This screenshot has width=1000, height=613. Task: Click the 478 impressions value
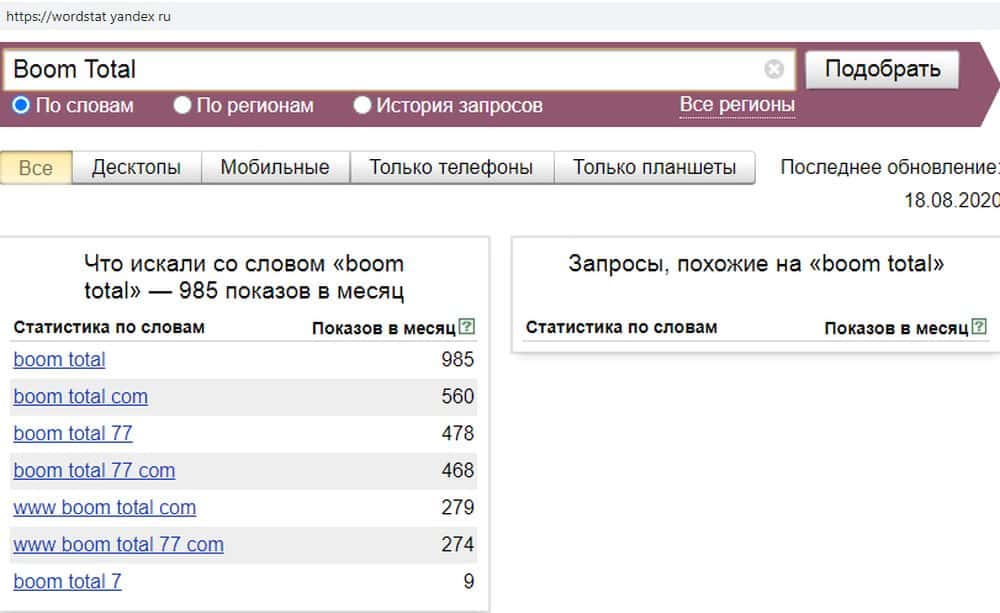click(457, 434)
